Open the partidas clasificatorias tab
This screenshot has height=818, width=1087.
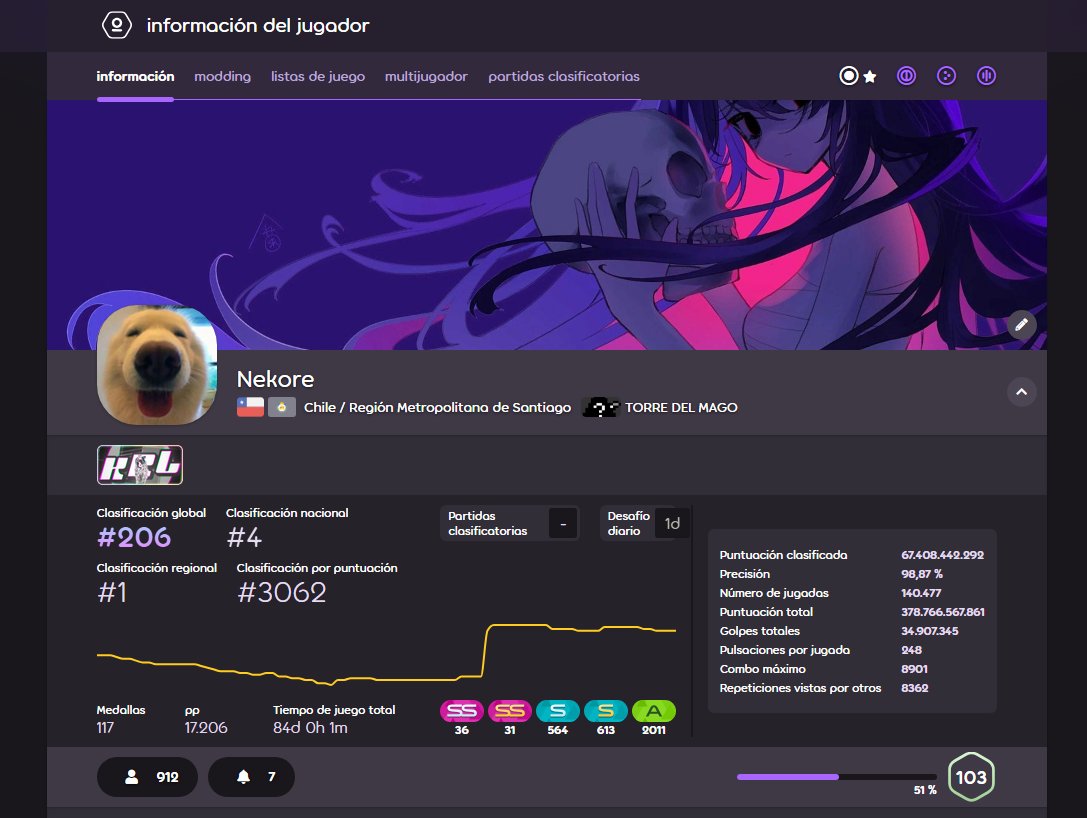tap(564, 76)
